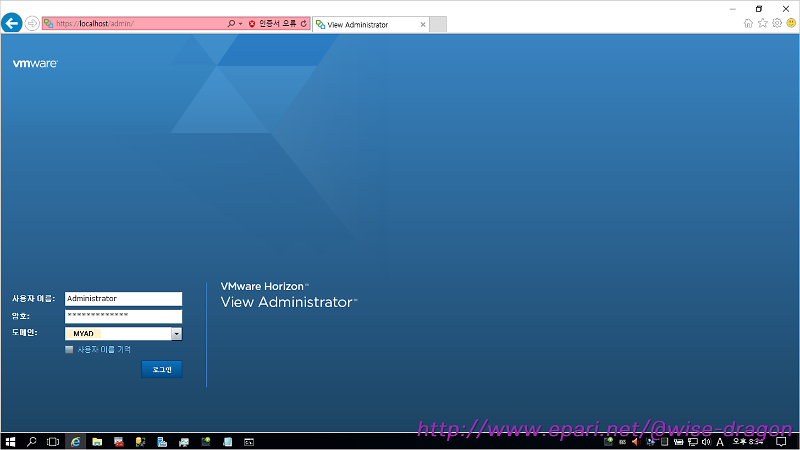
Task: Click the green-badge system tray icon
Action: coord(608,442)
